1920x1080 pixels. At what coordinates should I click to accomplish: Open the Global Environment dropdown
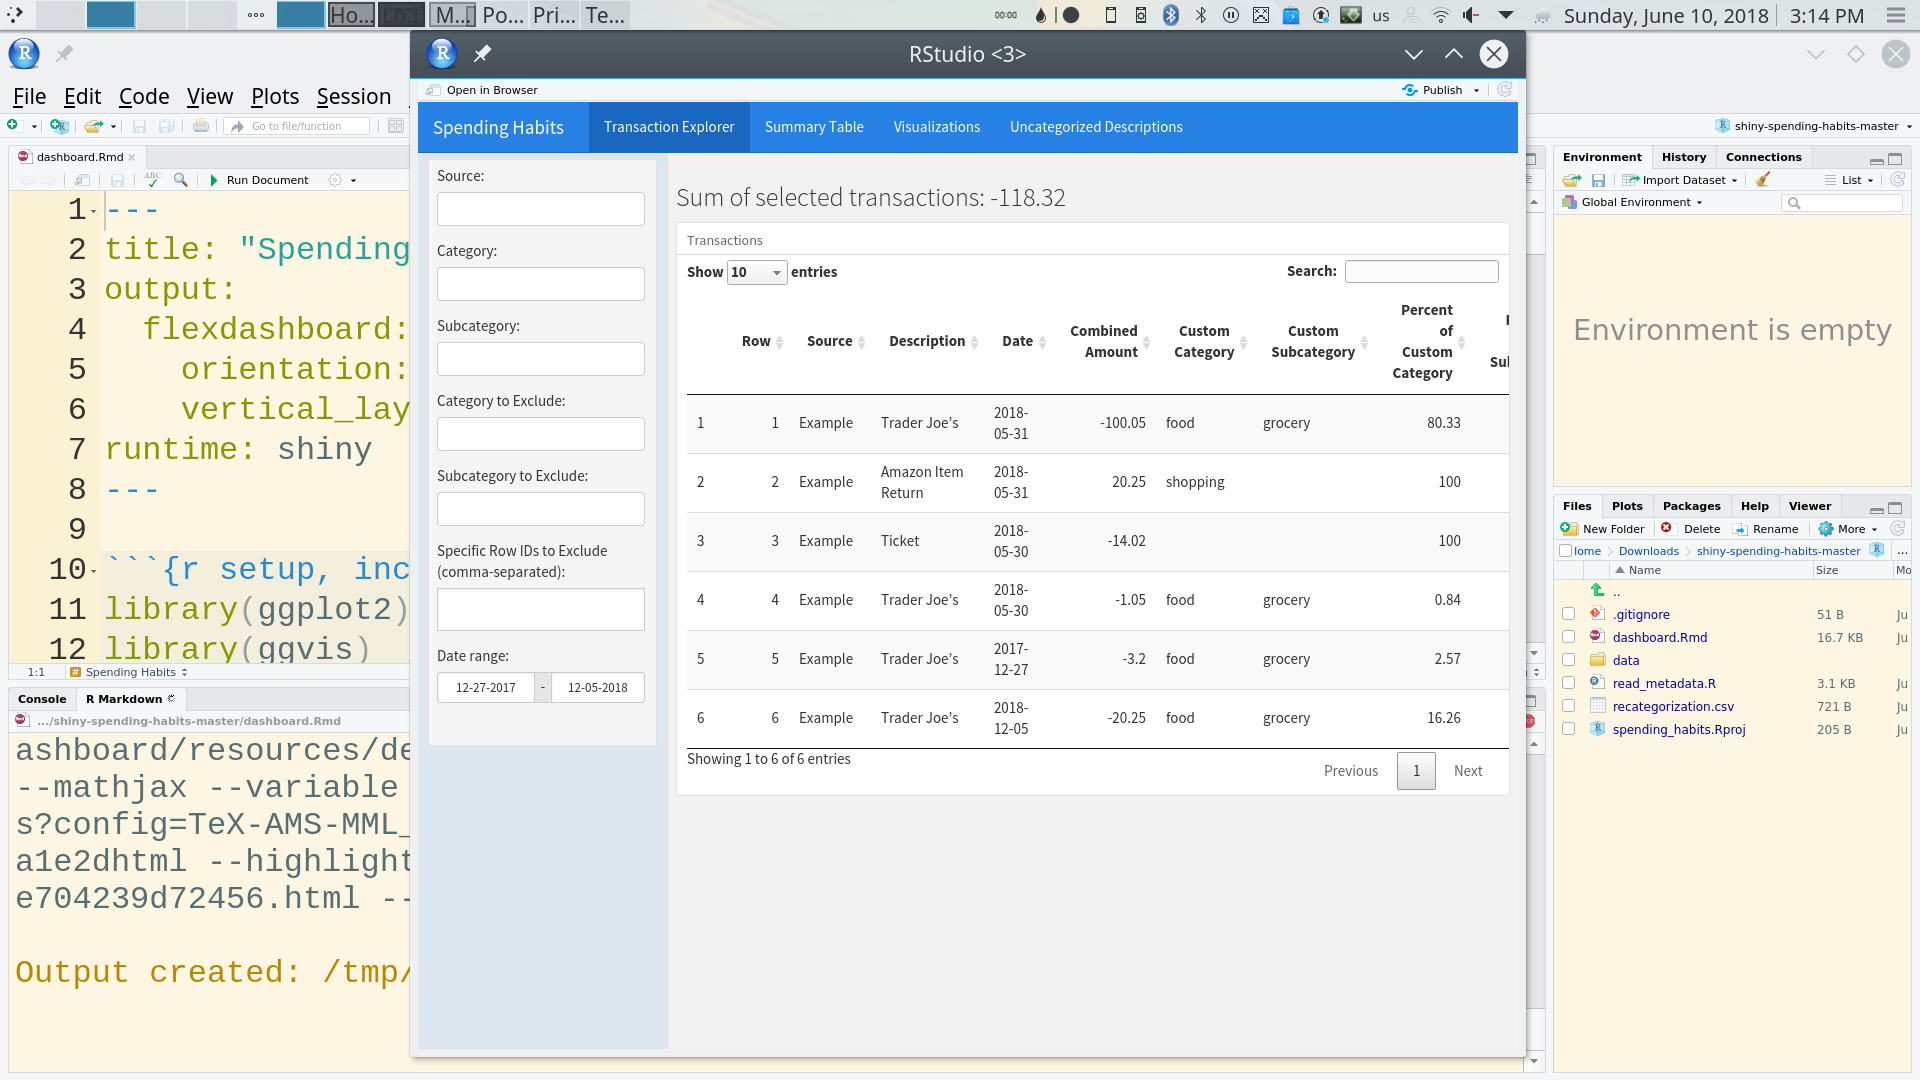pos(1634,202)
